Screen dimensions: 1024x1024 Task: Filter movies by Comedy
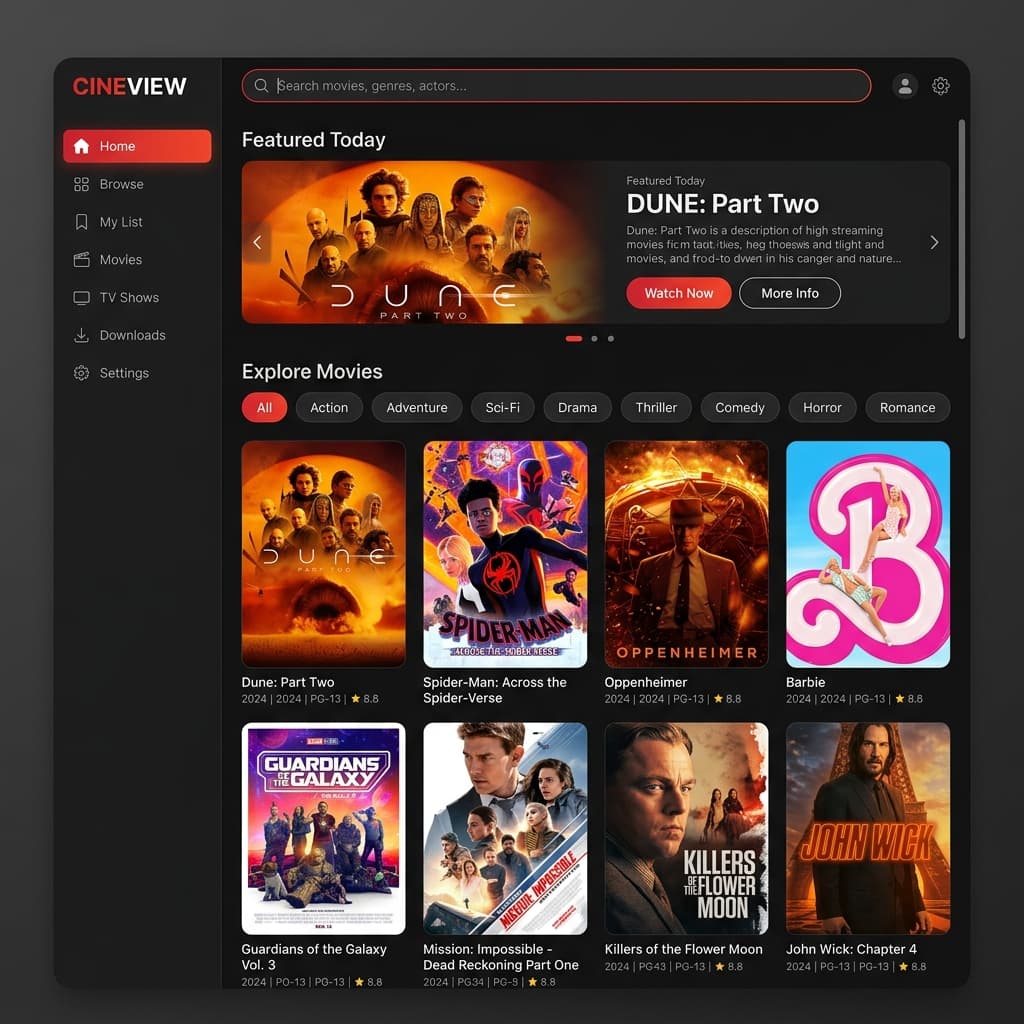[740, 408]
